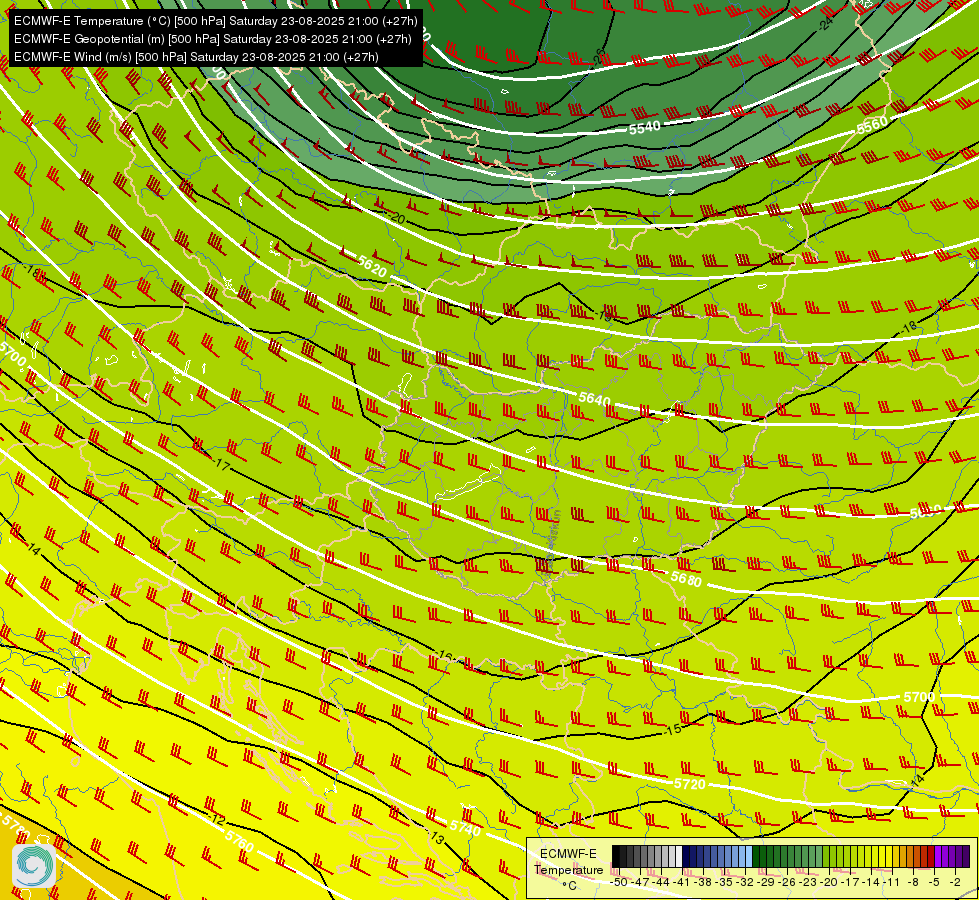This screenshot has height=900, width=979.
Task: Click the -29 value in the legend
Action: tap(766, 882)
